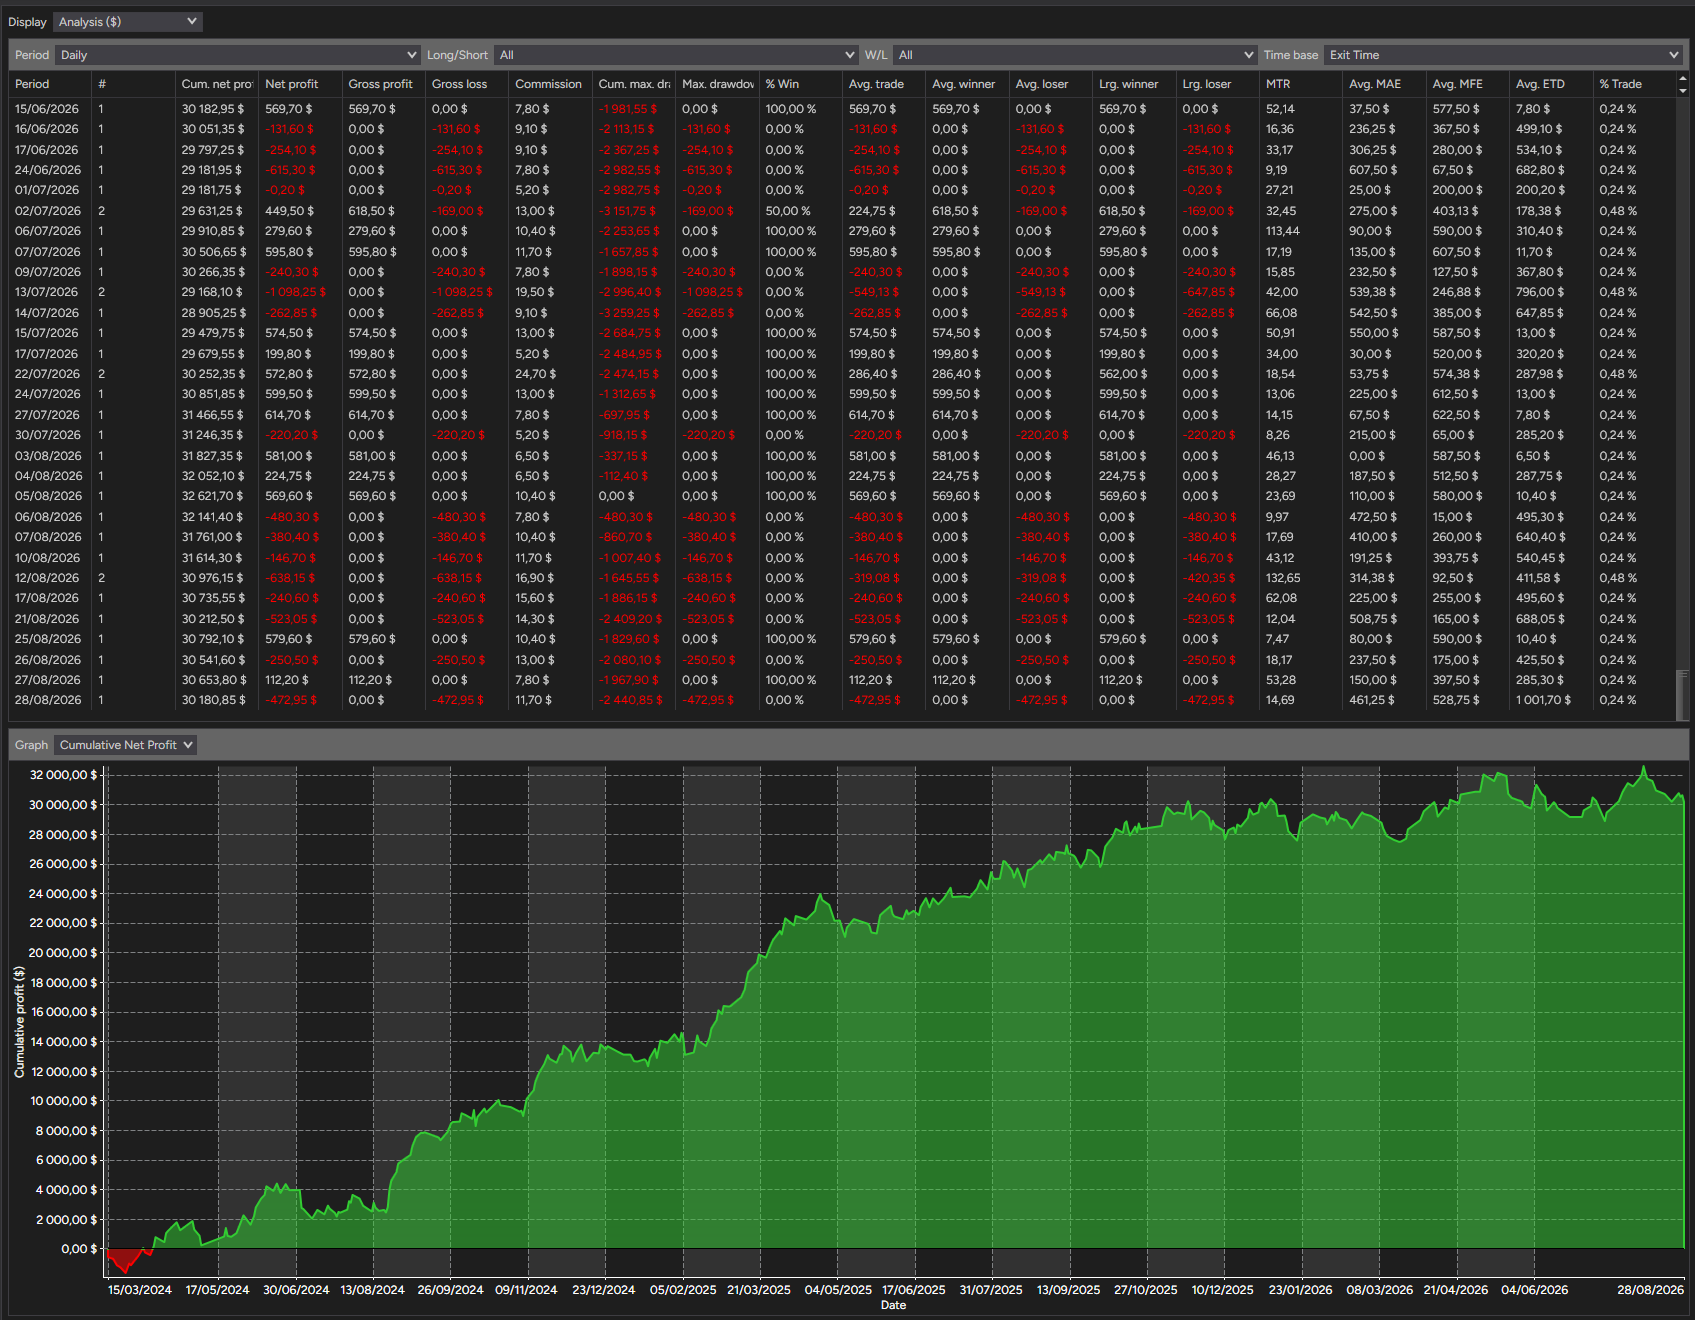1695x1320 pixels.
Task: Select the 16/06/2026 row
Action: point(842,129)
